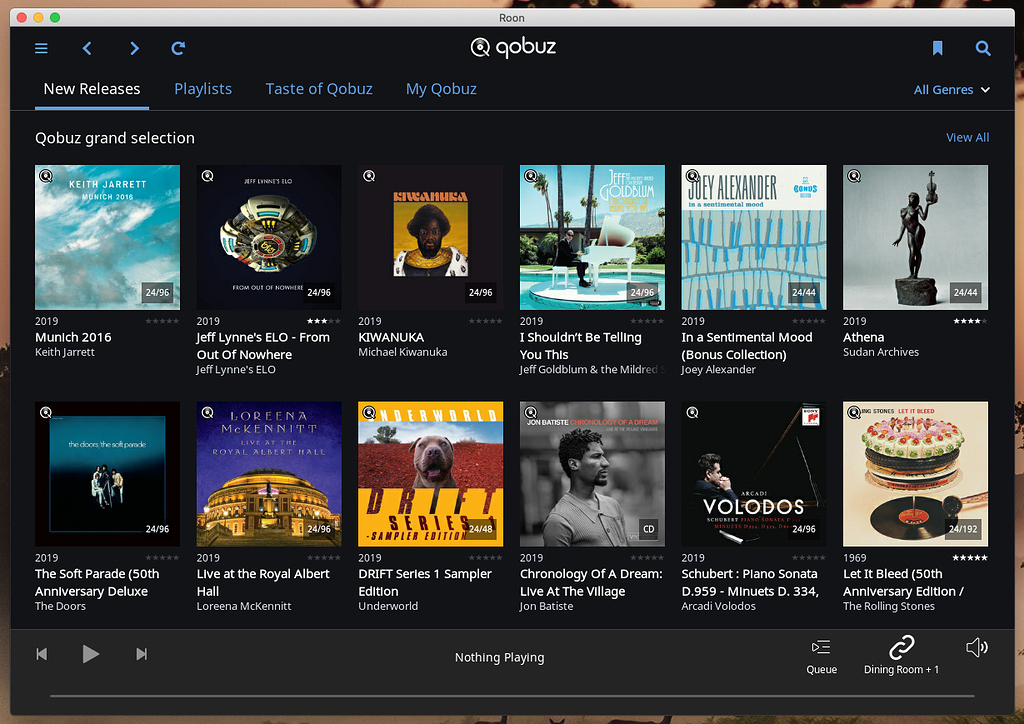Skip to the next track
Image resolution: width=1024 pixels, height=724 pixels.
142,654
